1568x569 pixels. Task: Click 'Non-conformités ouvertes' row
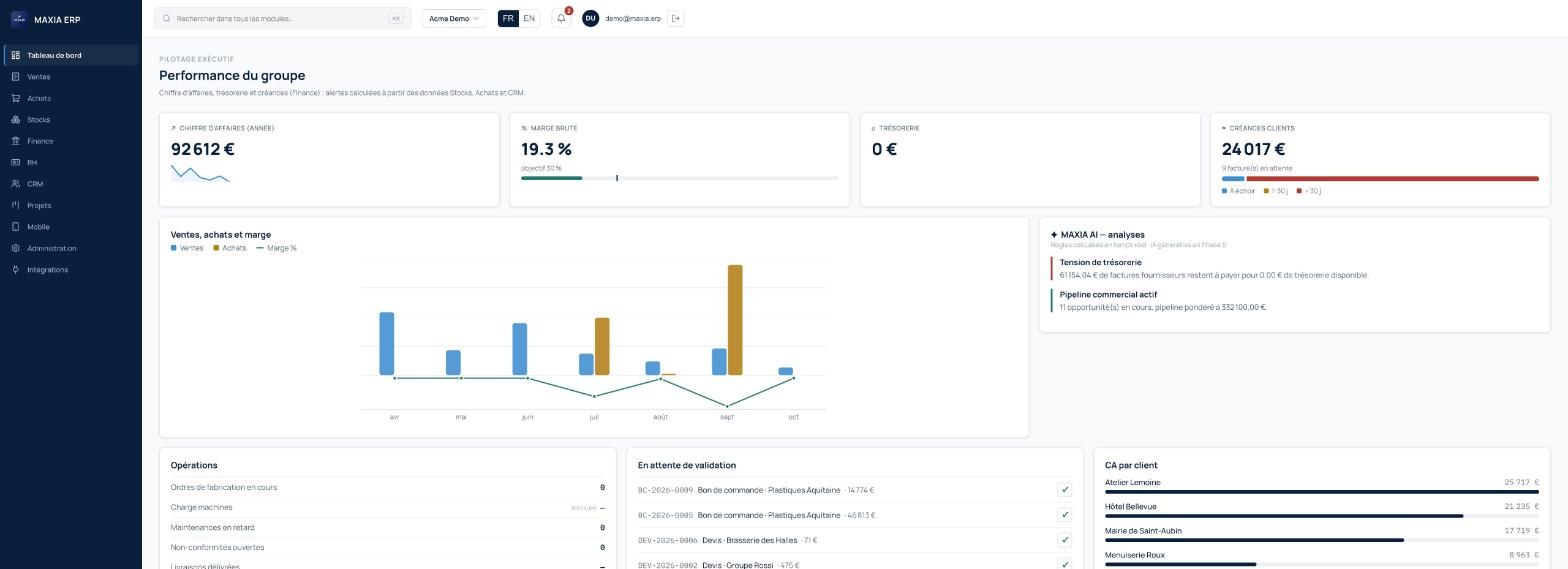[388, 547]
